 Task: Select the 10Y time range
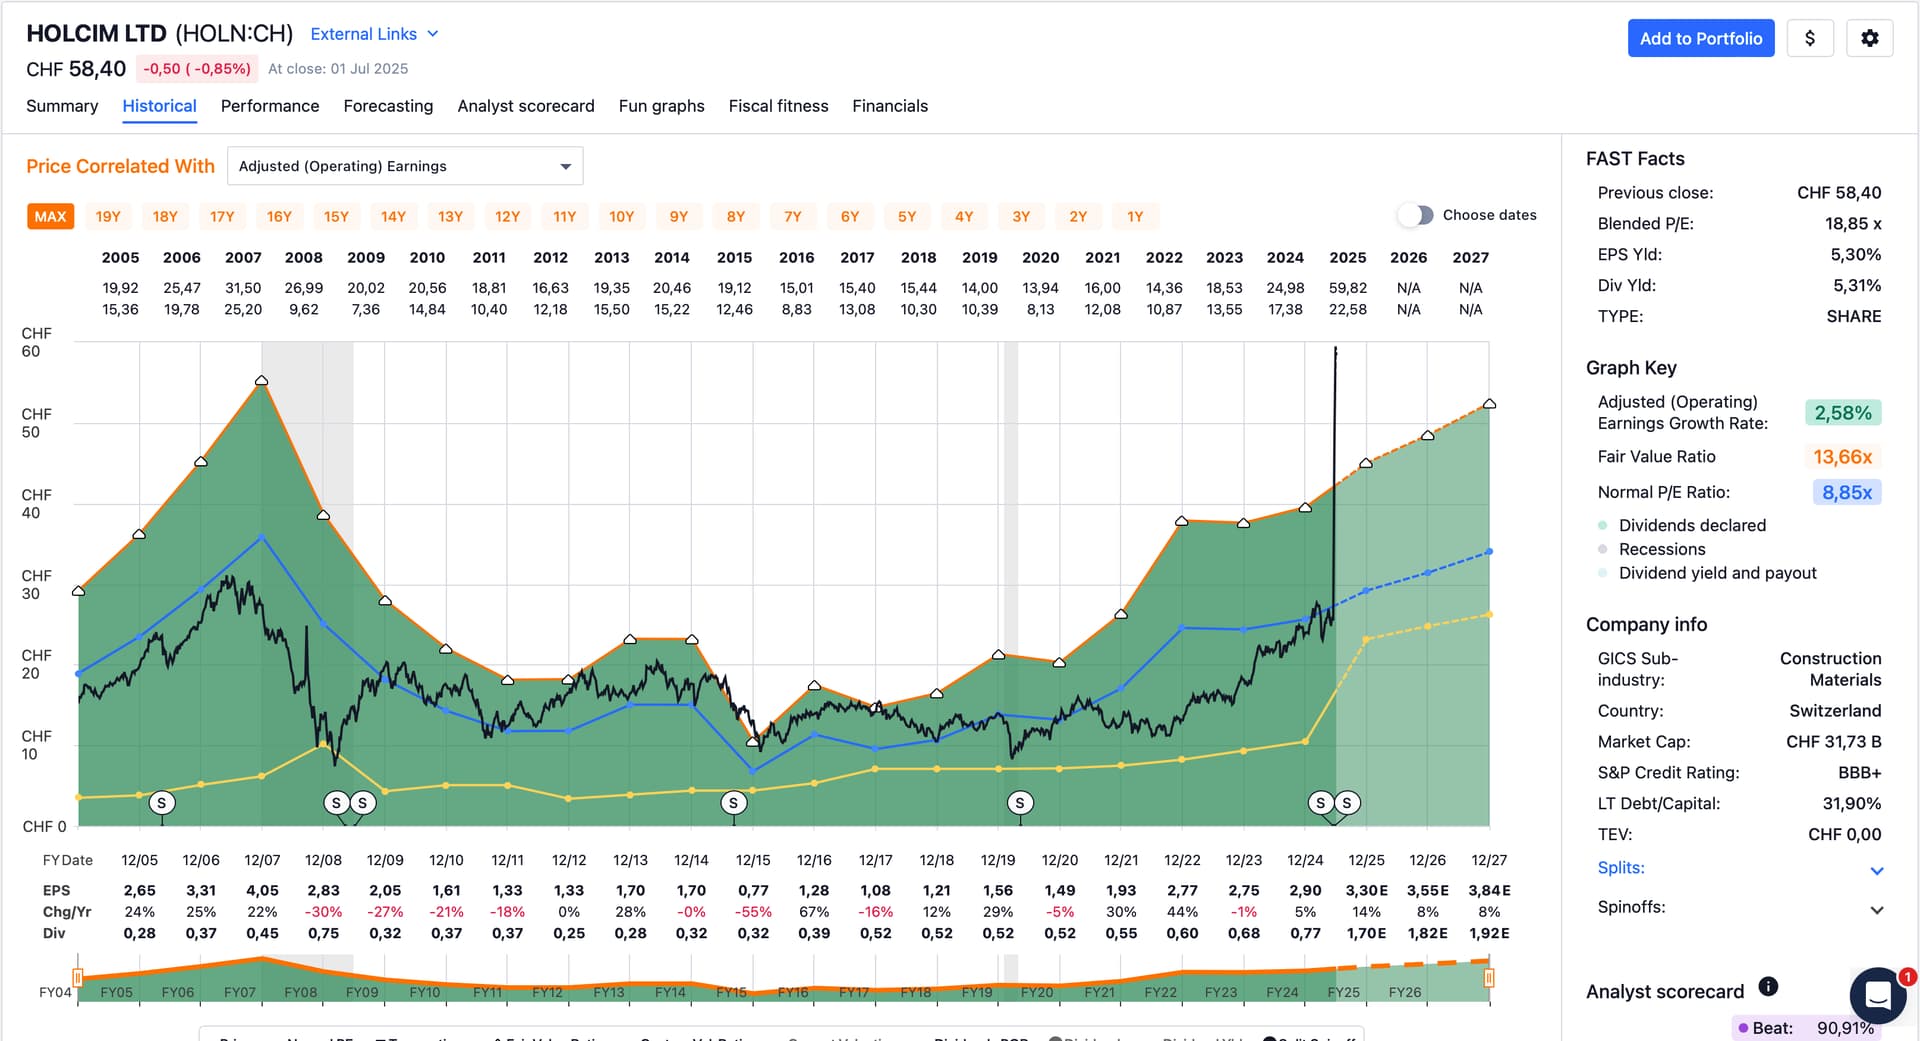tap(622, 216)
